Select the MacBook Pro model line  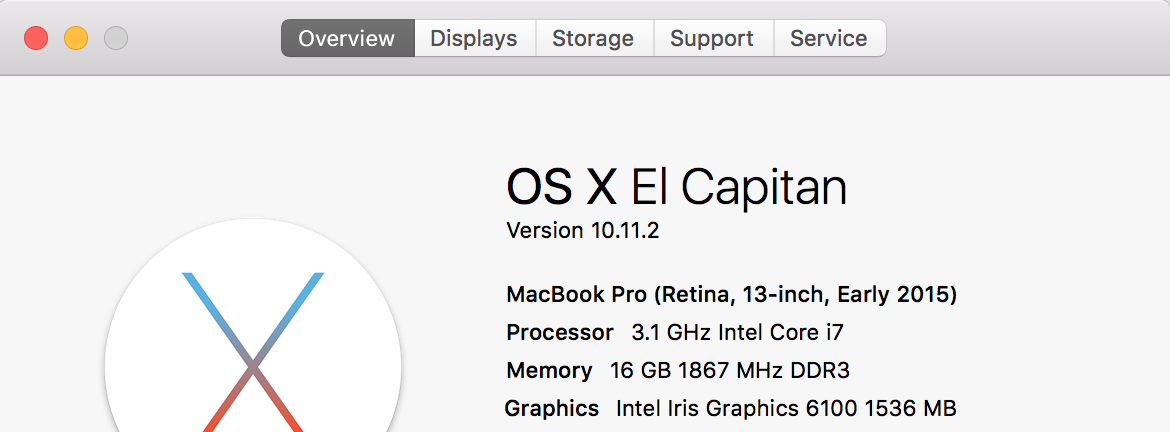click(x=732, y=295)
